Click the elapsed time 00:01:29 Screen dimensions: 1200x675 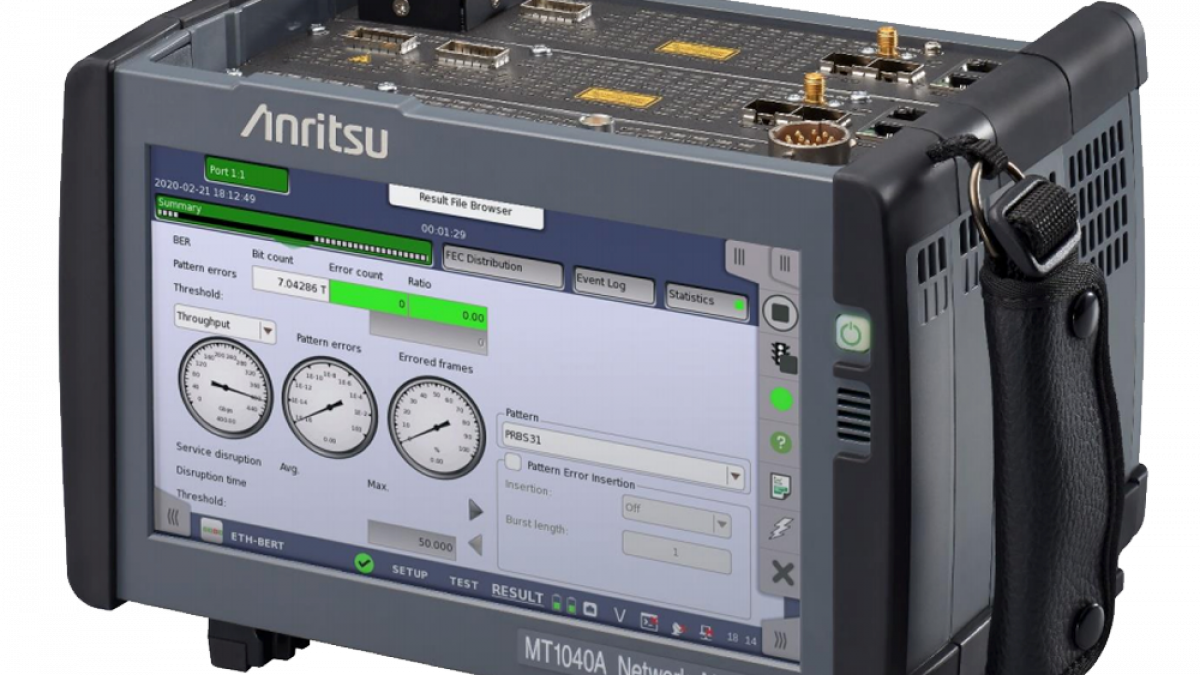(x=442, y=231)
